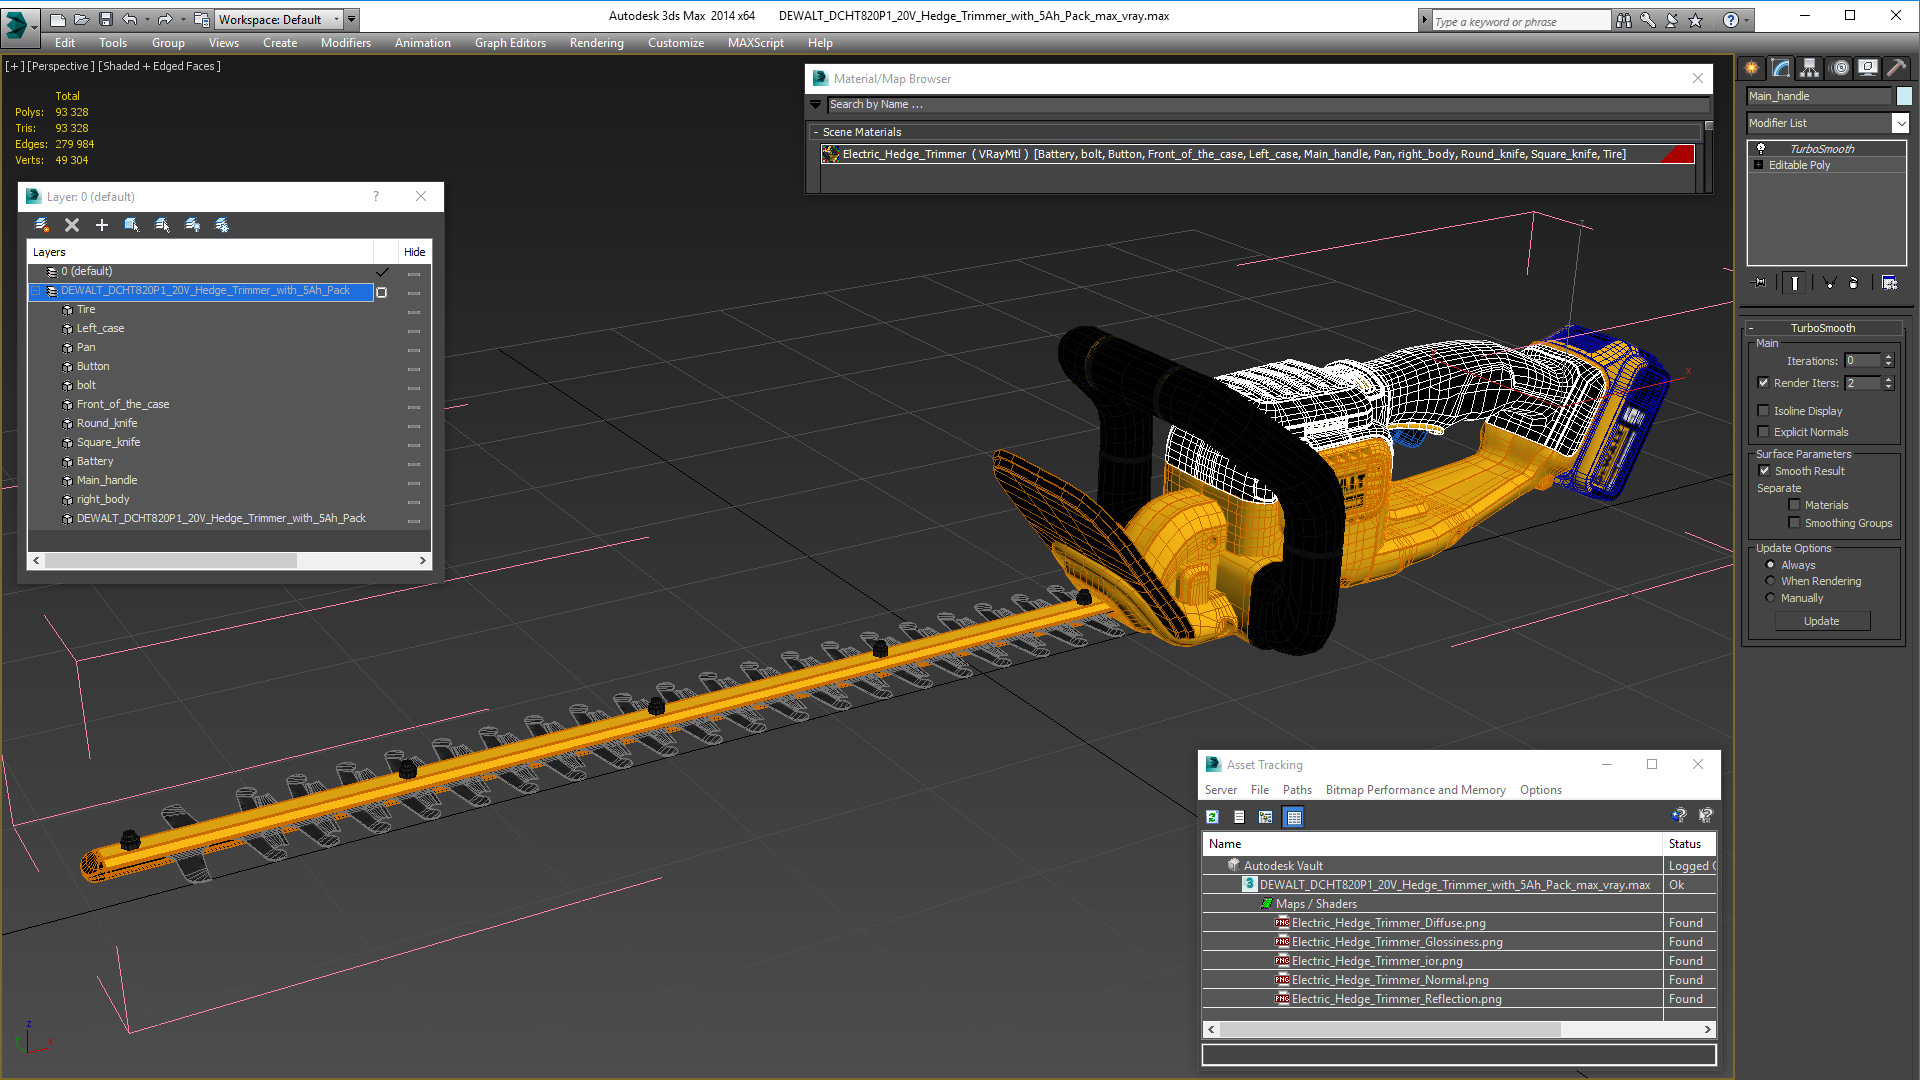This screenshot has width=1920, height=1080.
Task: Click Table View icon in Asset Tracking
Action: pyautogui.click(x=1294, y=817)
